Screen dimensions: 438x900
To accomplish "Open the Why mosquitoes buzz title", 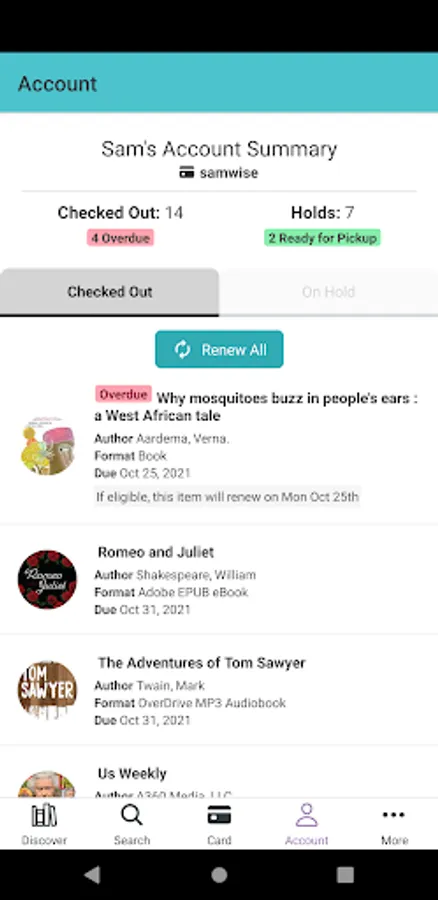I will coord(257,406).
